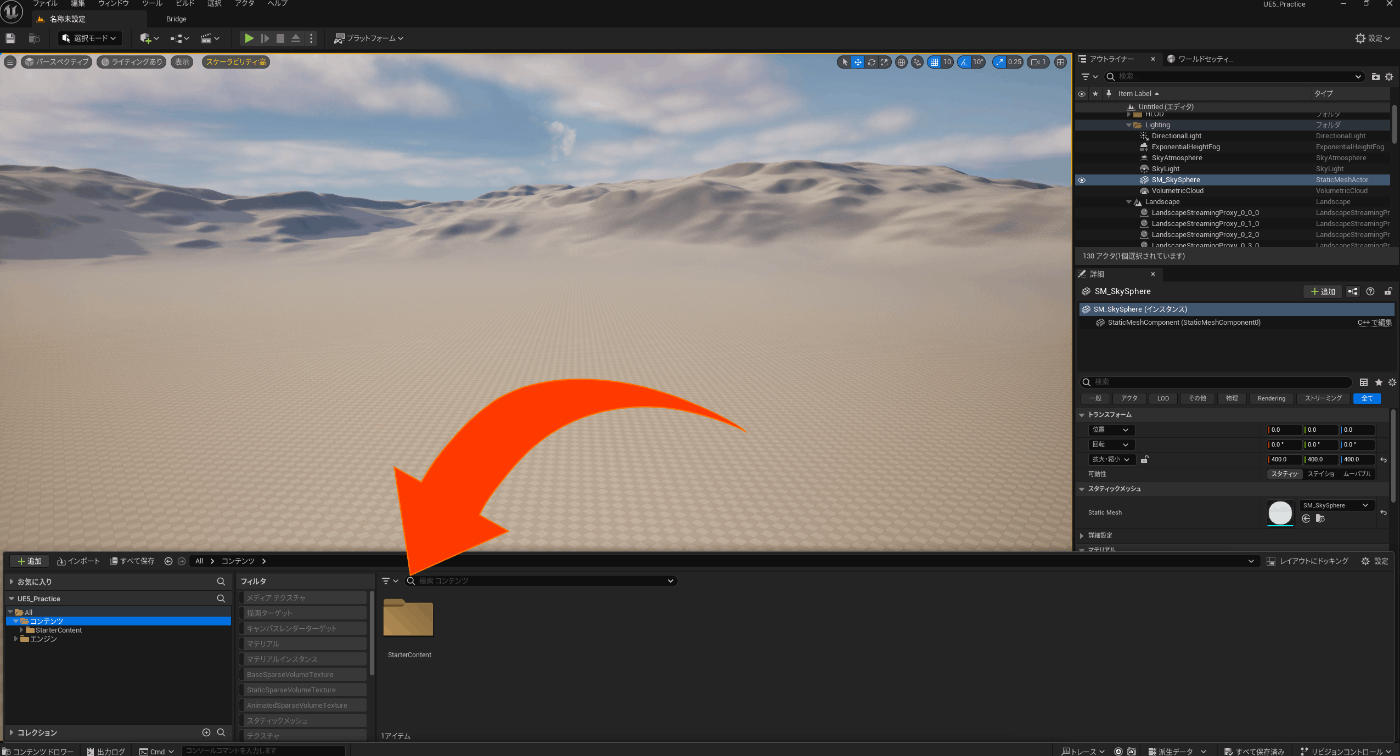Click the content browser search field
The image size is (1400, 756).
tap(541, 581)
